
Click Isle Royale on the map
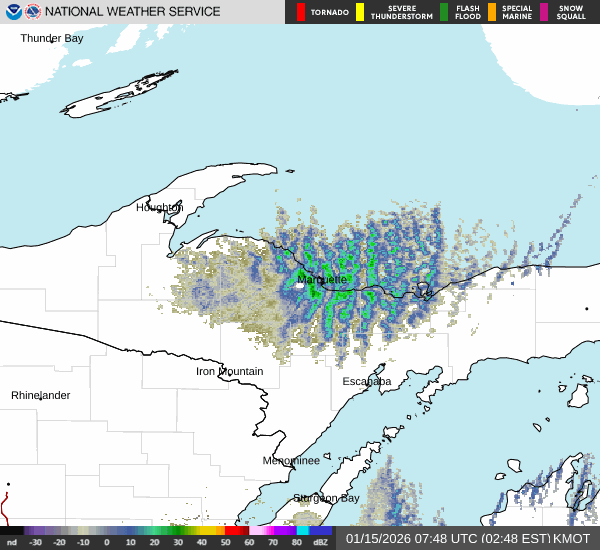[120, 94]
